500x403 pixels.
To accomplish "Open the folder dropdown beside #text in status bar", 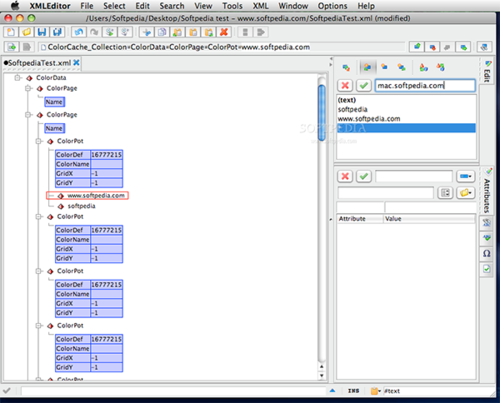I will (x=376, y=391).
